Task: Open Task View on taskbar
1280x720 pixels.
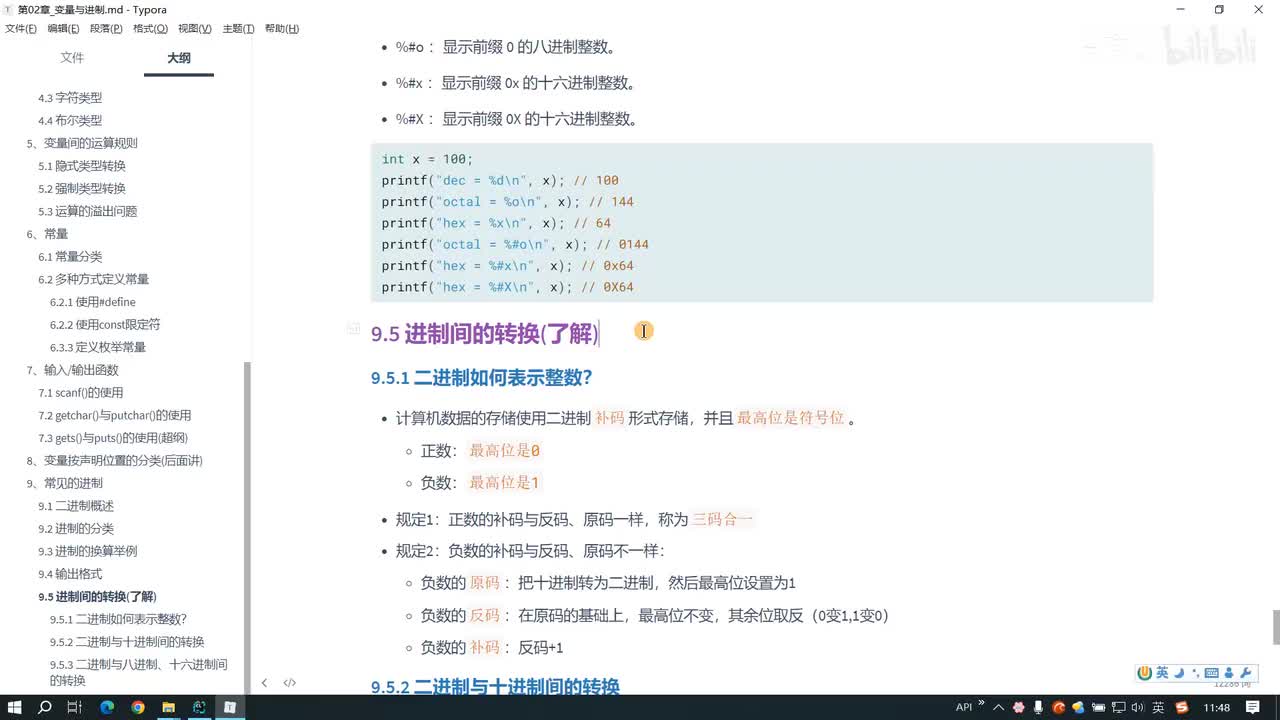Action: tap(74, 707)
